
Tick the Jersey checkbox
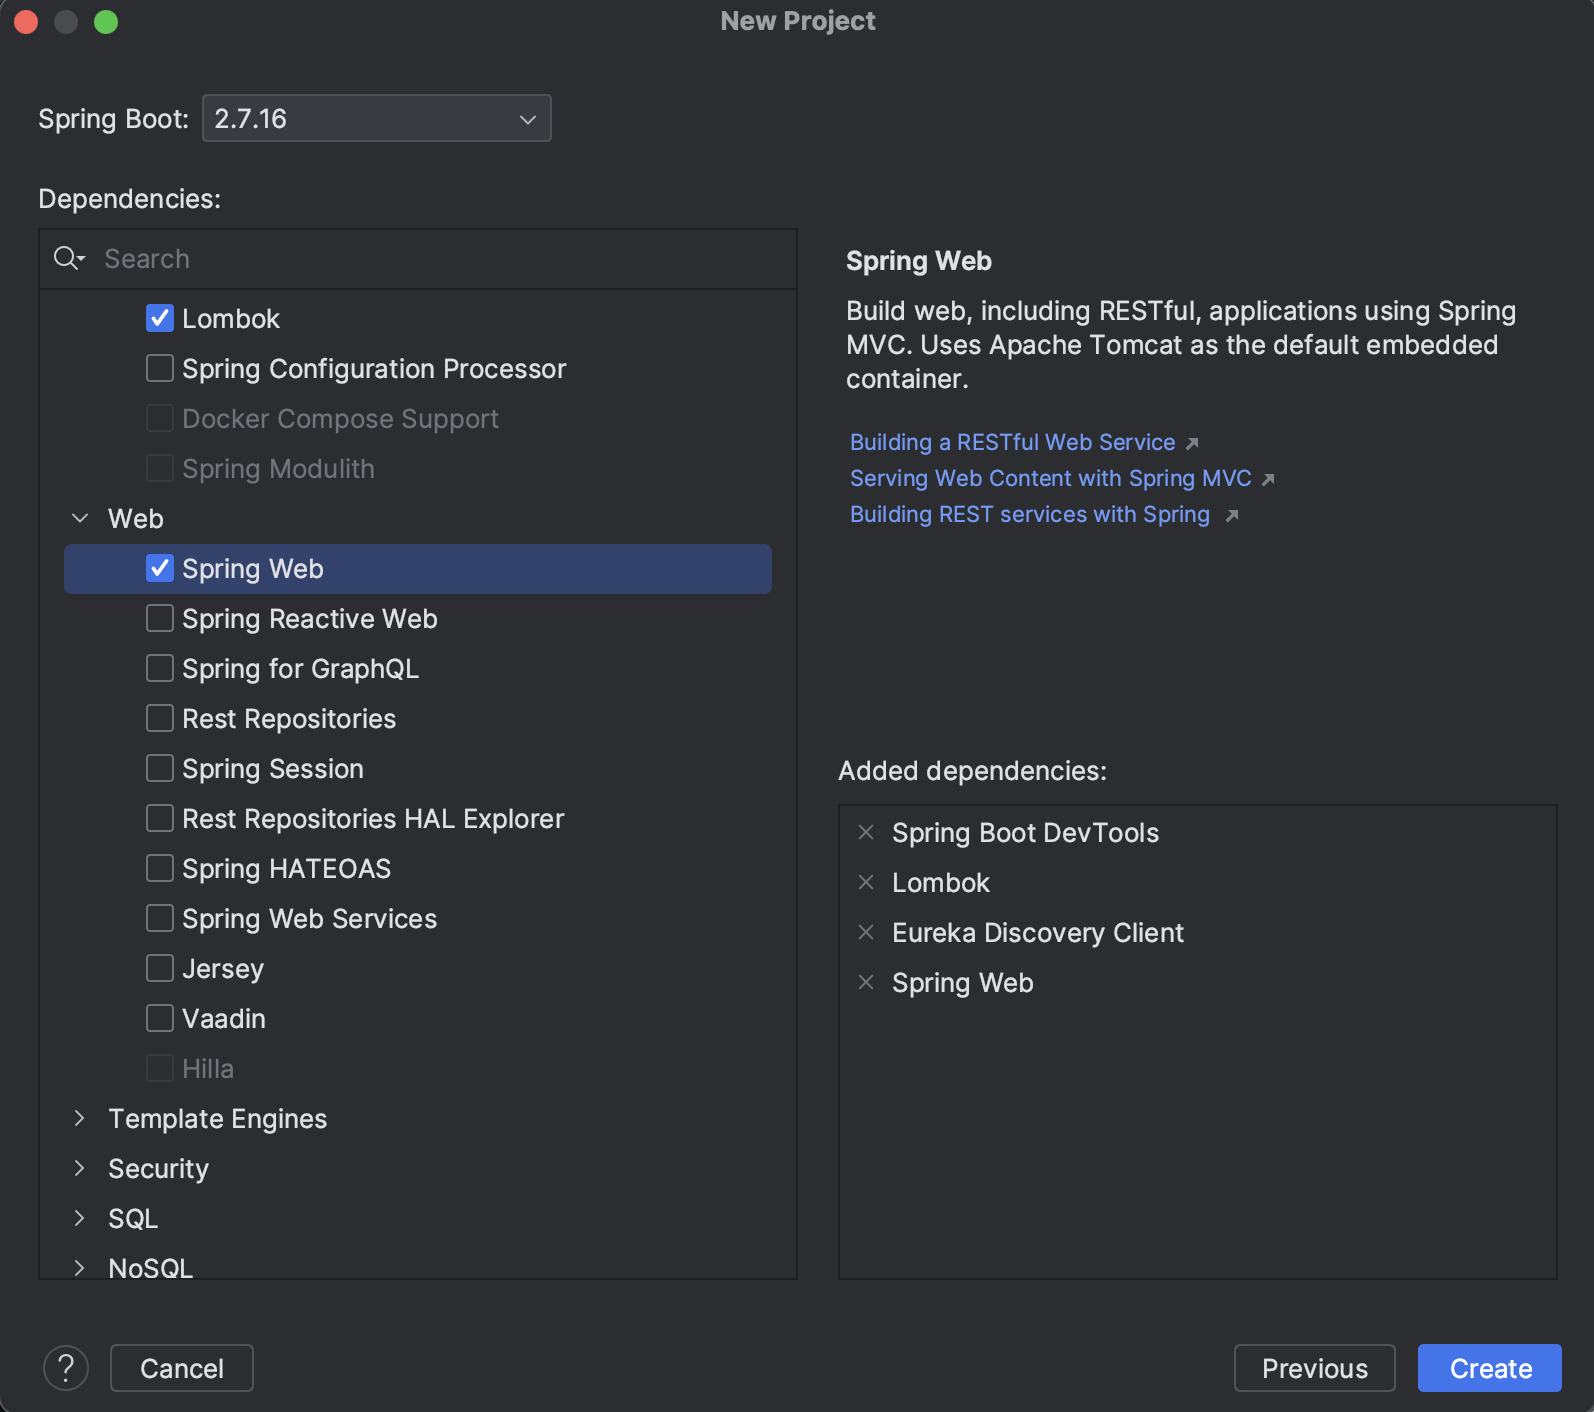(160, 968)
